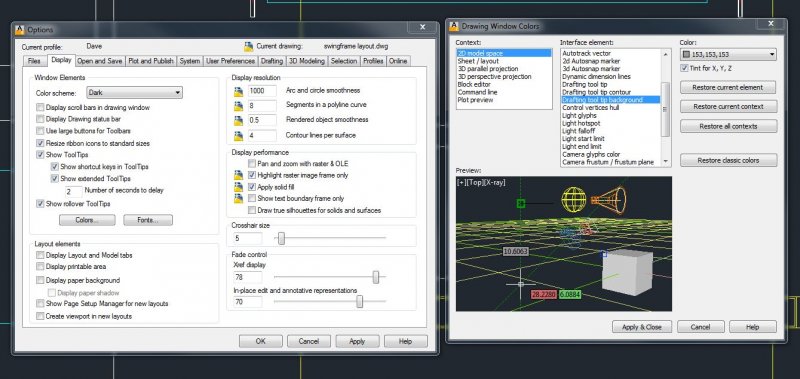Toggle Tint for X, Y, Z checkbox

pyautogui.click(x=684, y=68)
